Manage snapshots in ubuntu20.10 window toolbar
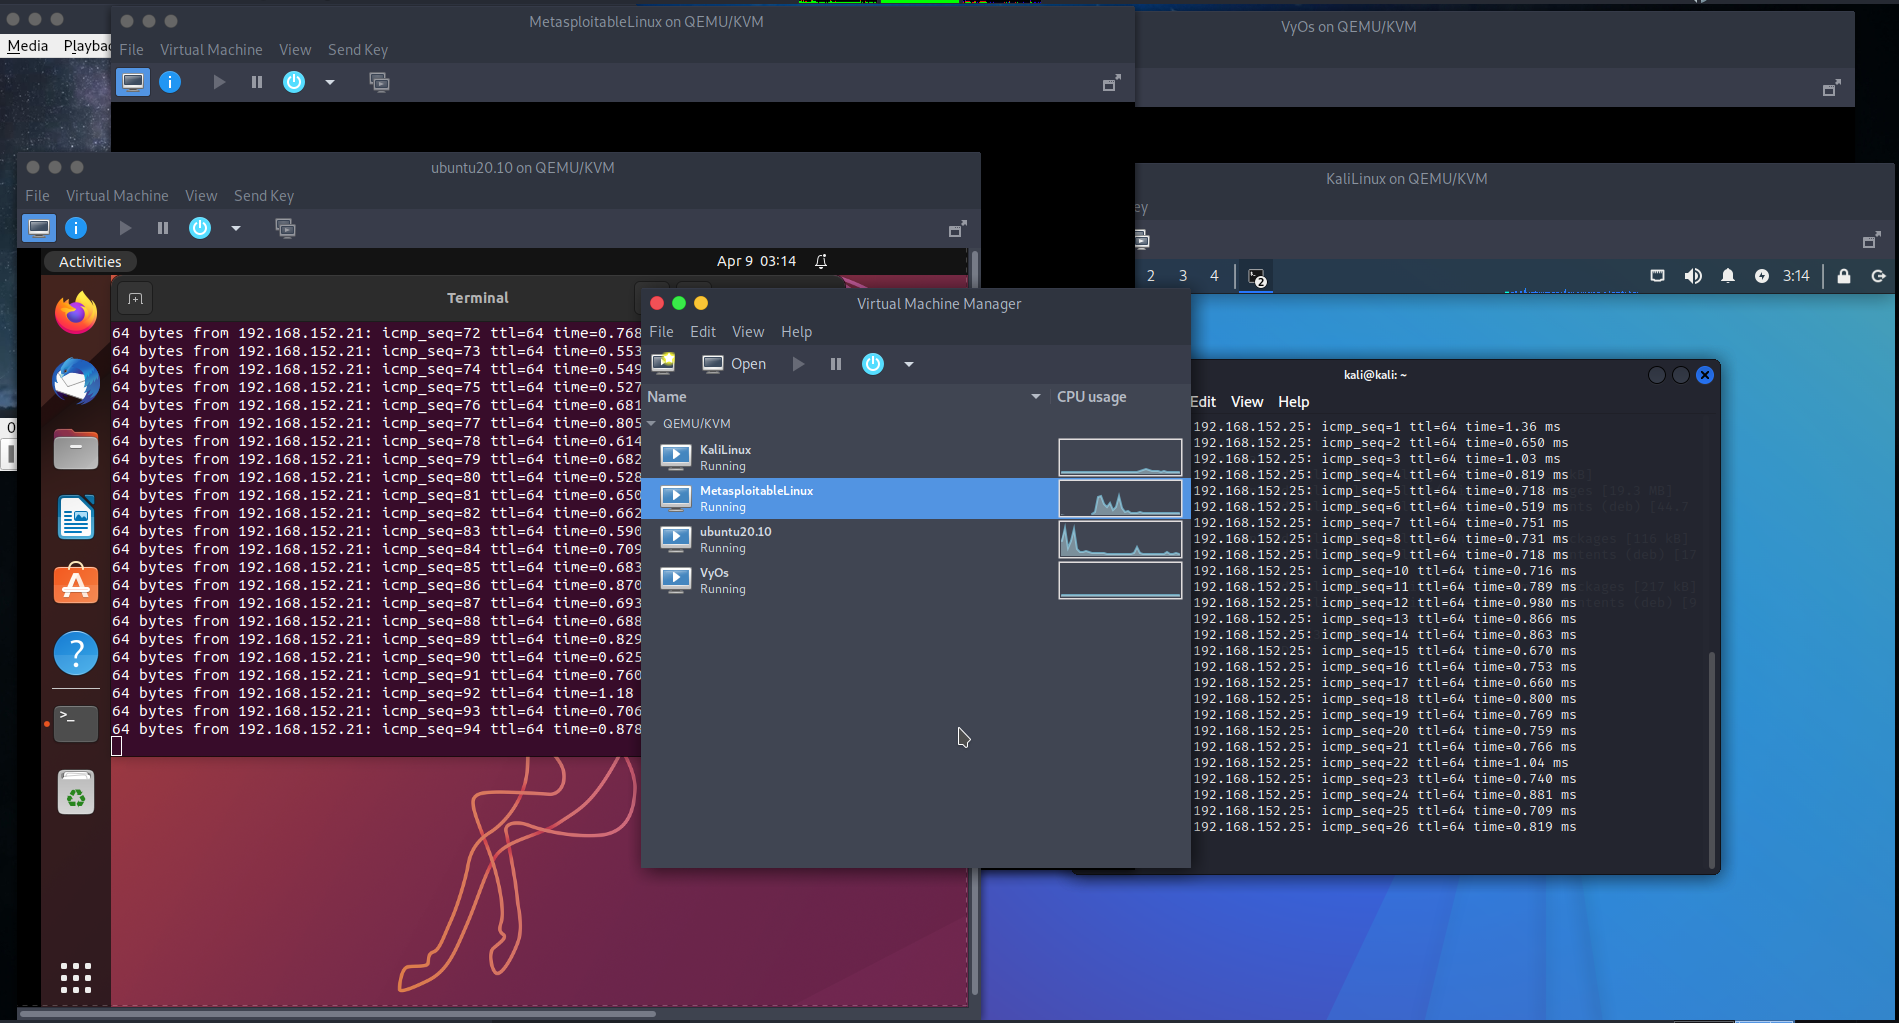The image size is (1899, 1023). pyautogui.click(x=285, y=228)
